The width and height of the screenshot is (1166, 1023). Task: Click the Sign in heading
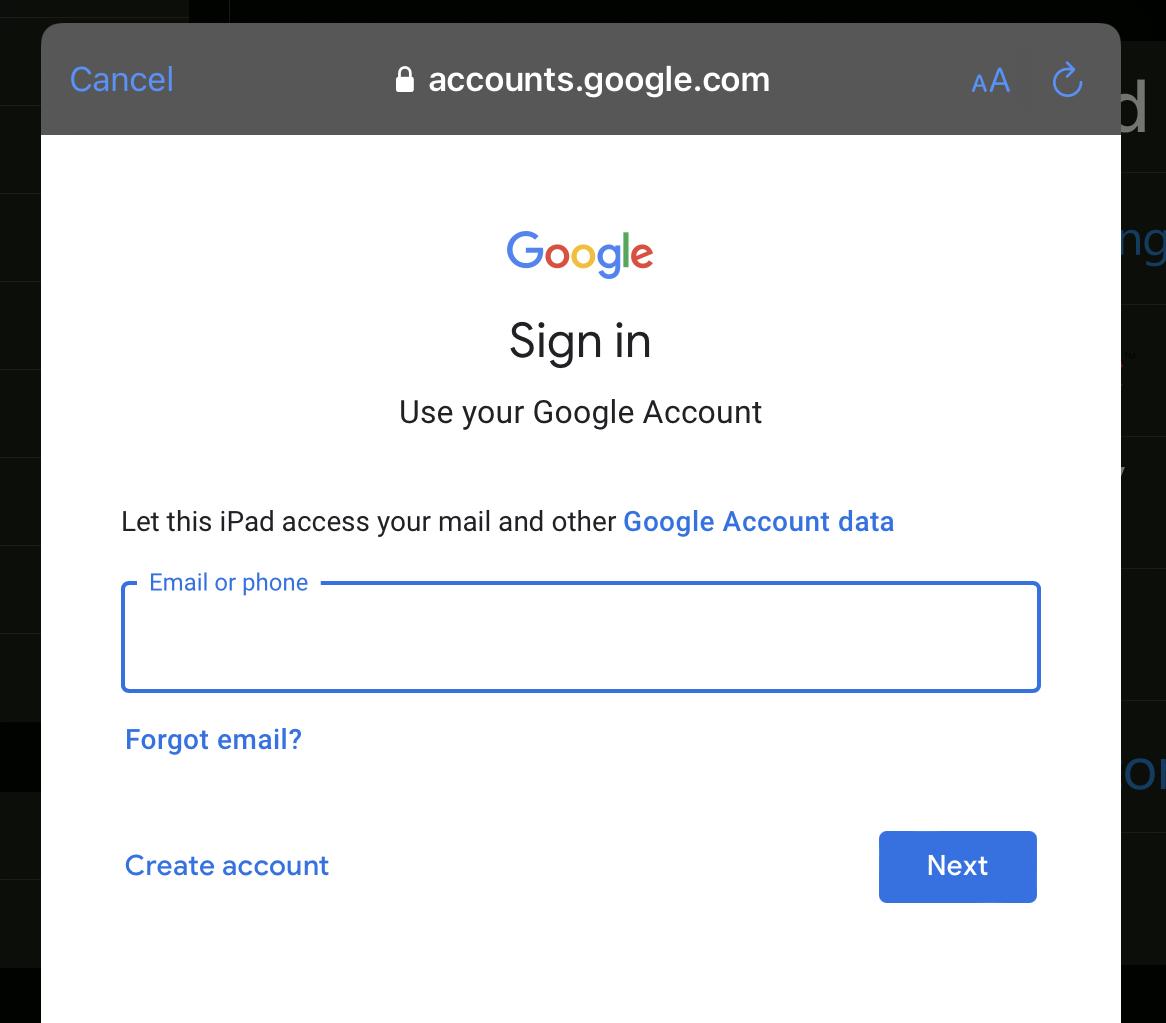click(580, 341)
